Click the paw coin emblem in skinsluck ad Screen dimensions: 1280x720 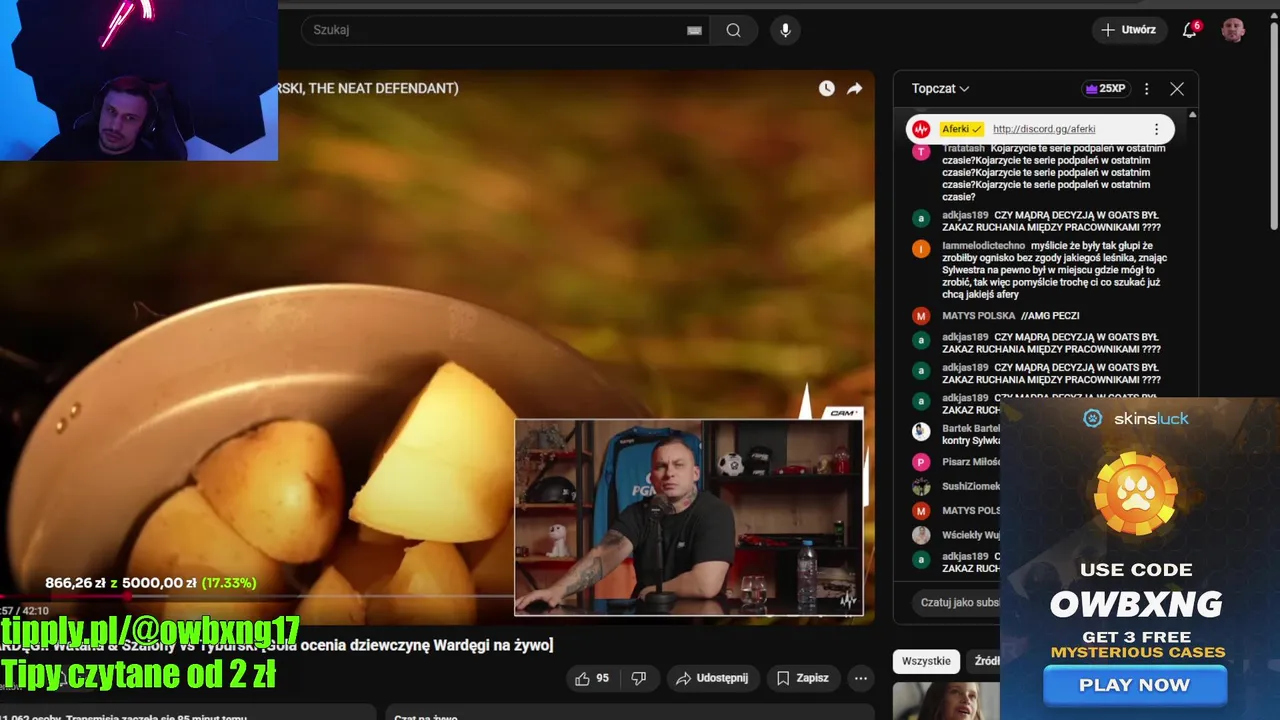(x=1136, y=493)
